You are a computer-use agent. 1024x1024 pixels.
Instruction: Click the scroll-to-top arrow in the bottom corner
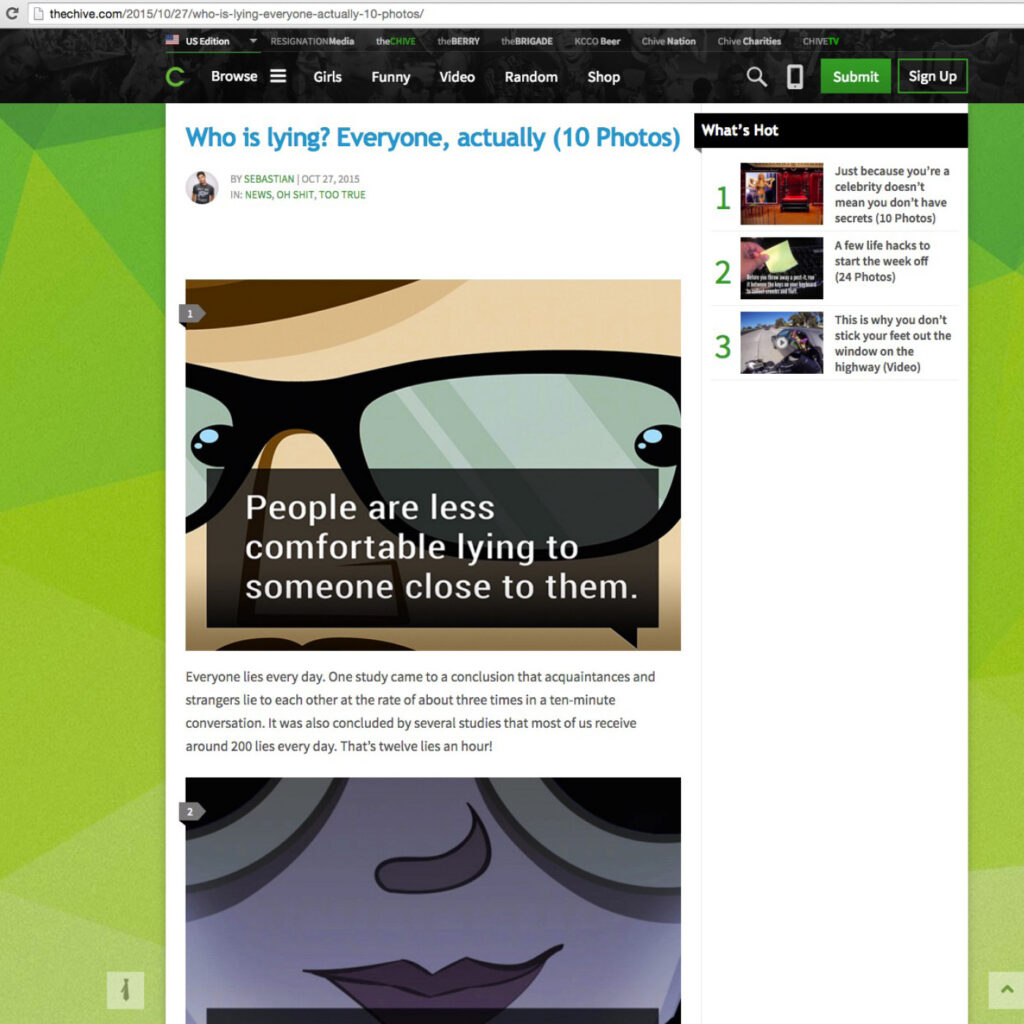pyautogui.click(x=1005, y=990)
